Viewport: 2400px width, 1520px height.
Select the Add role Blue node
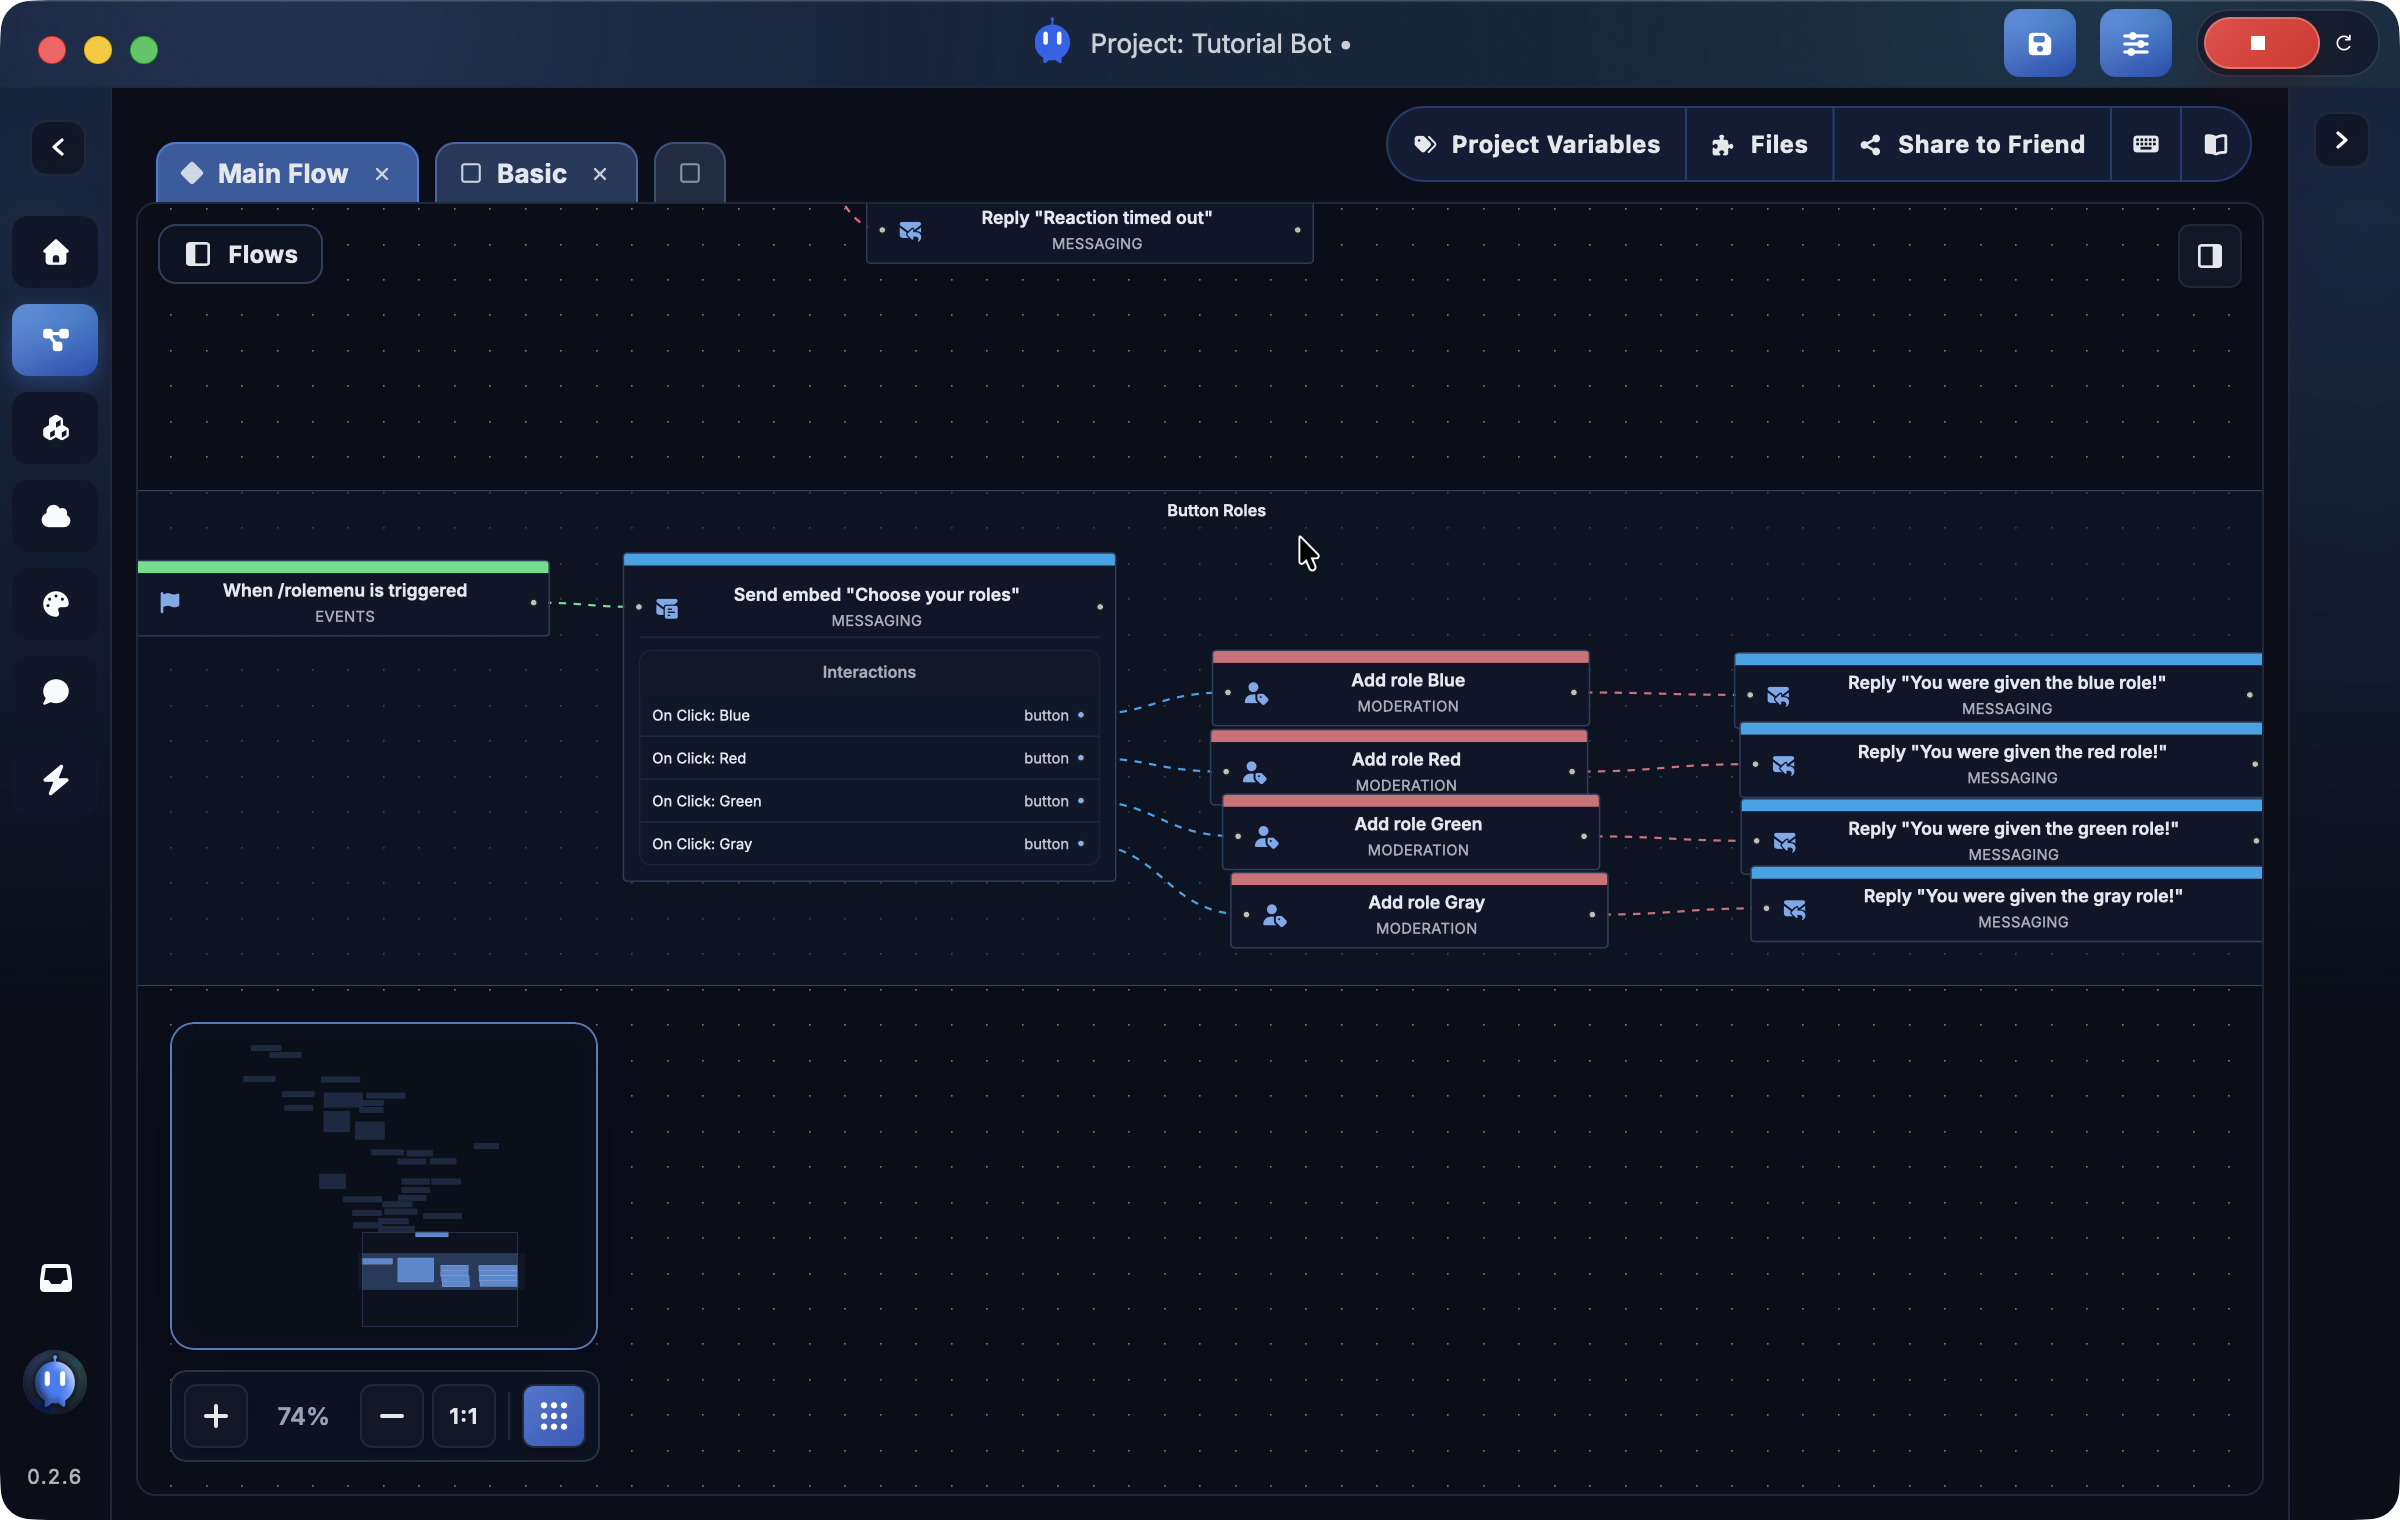[1400, 689]
